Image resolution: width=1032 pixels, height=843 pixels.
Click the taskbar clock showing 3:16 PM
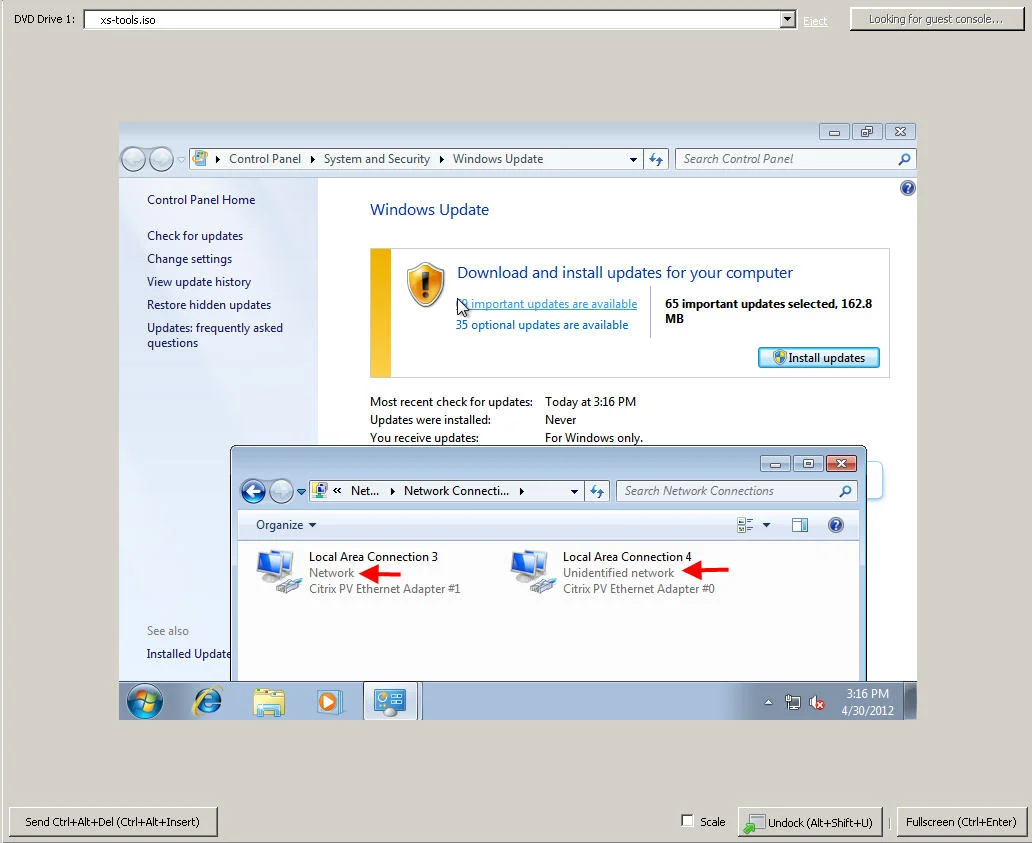(x=867, y=702)
